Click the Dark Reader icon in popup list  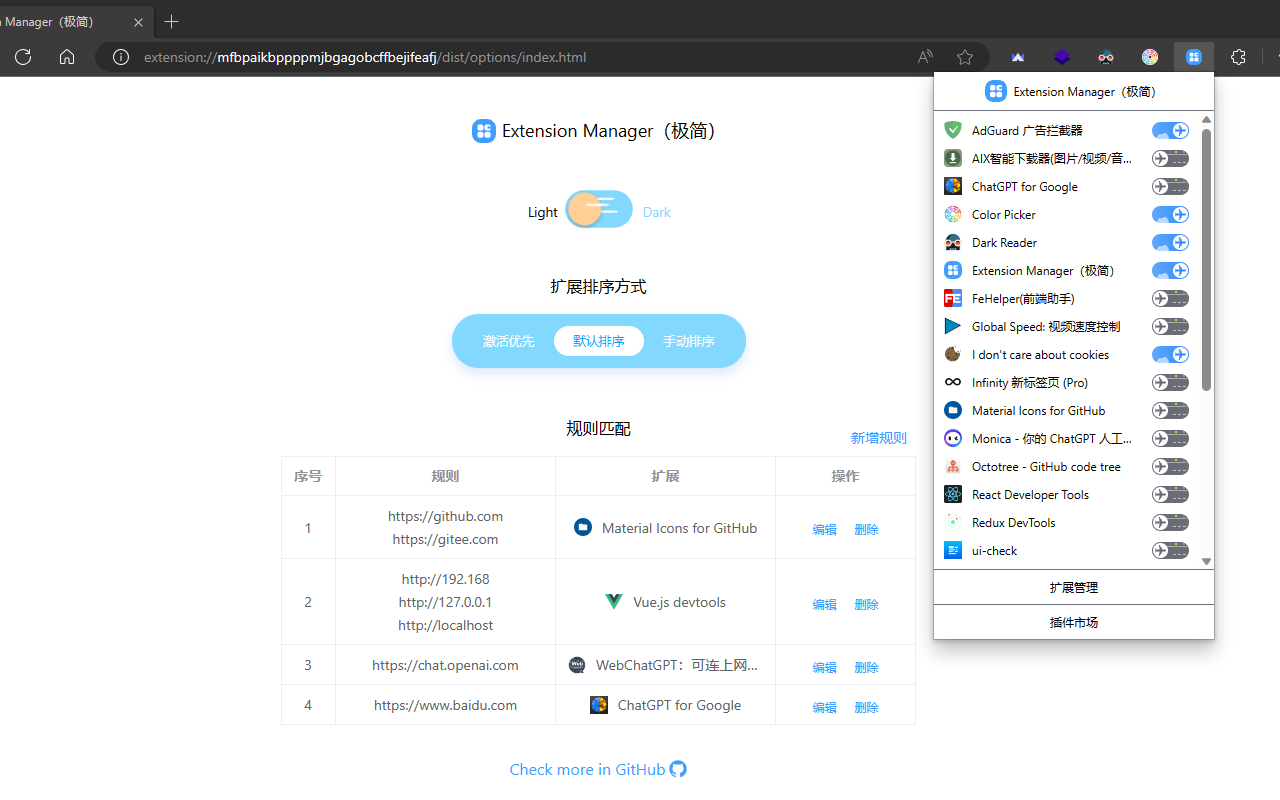coord(953,242)
